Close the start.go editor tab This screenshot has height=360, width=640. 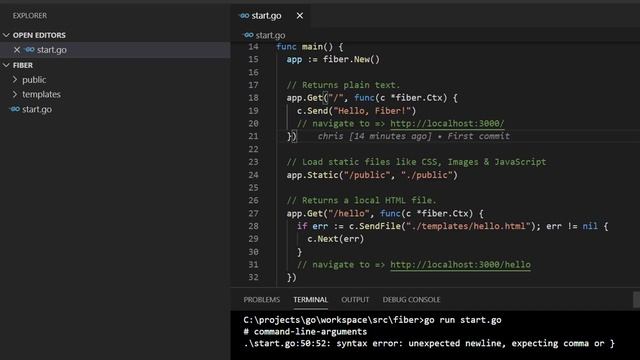300,16
